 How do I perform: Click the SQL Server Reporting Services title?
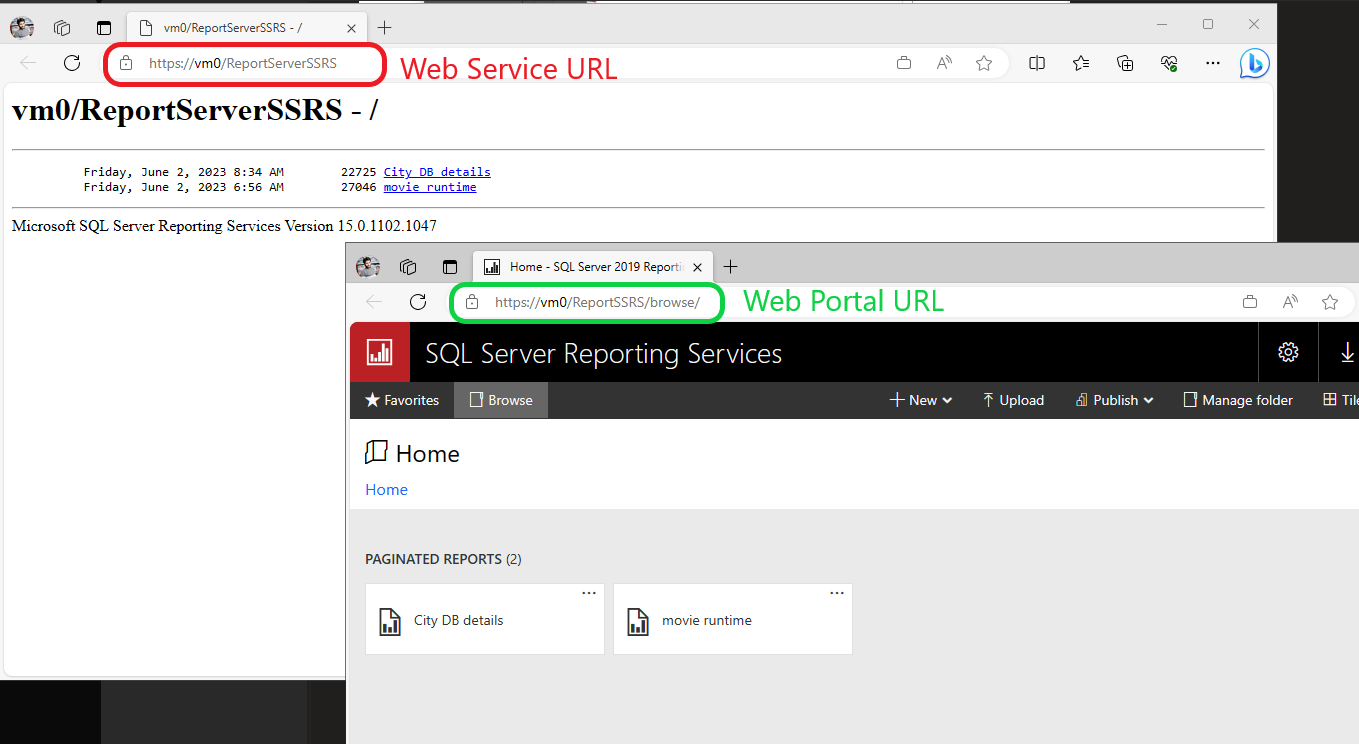click(x=604, y=353)
